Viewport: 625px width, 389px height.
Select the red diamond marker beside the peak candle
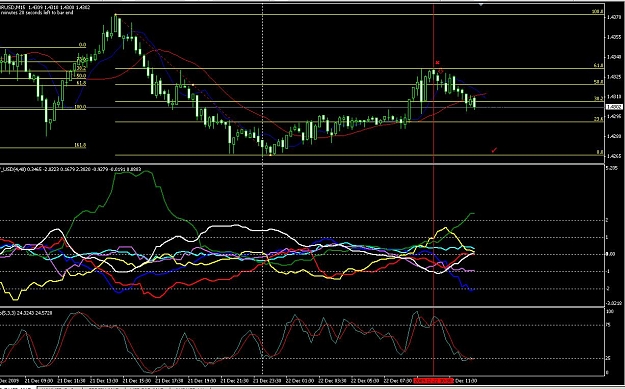pyautogui.click(x=441, y=71)
